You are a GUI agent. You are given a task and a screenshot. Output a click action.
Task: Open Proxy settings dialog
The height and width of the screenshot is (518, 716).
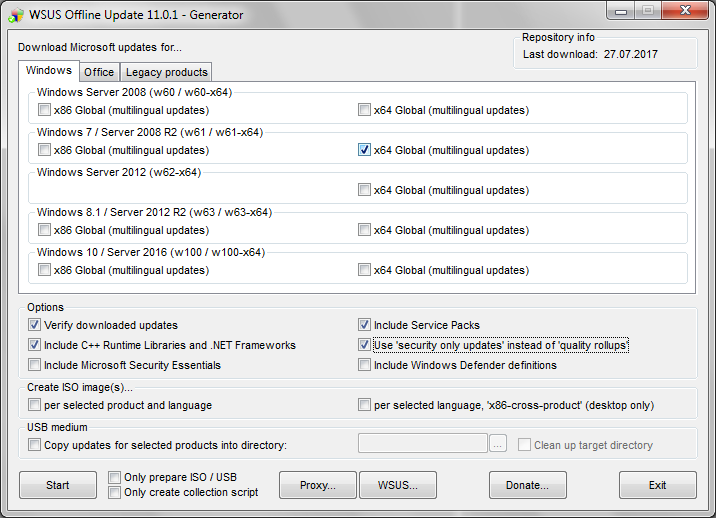pyautogui.click(x=313, y=485)
